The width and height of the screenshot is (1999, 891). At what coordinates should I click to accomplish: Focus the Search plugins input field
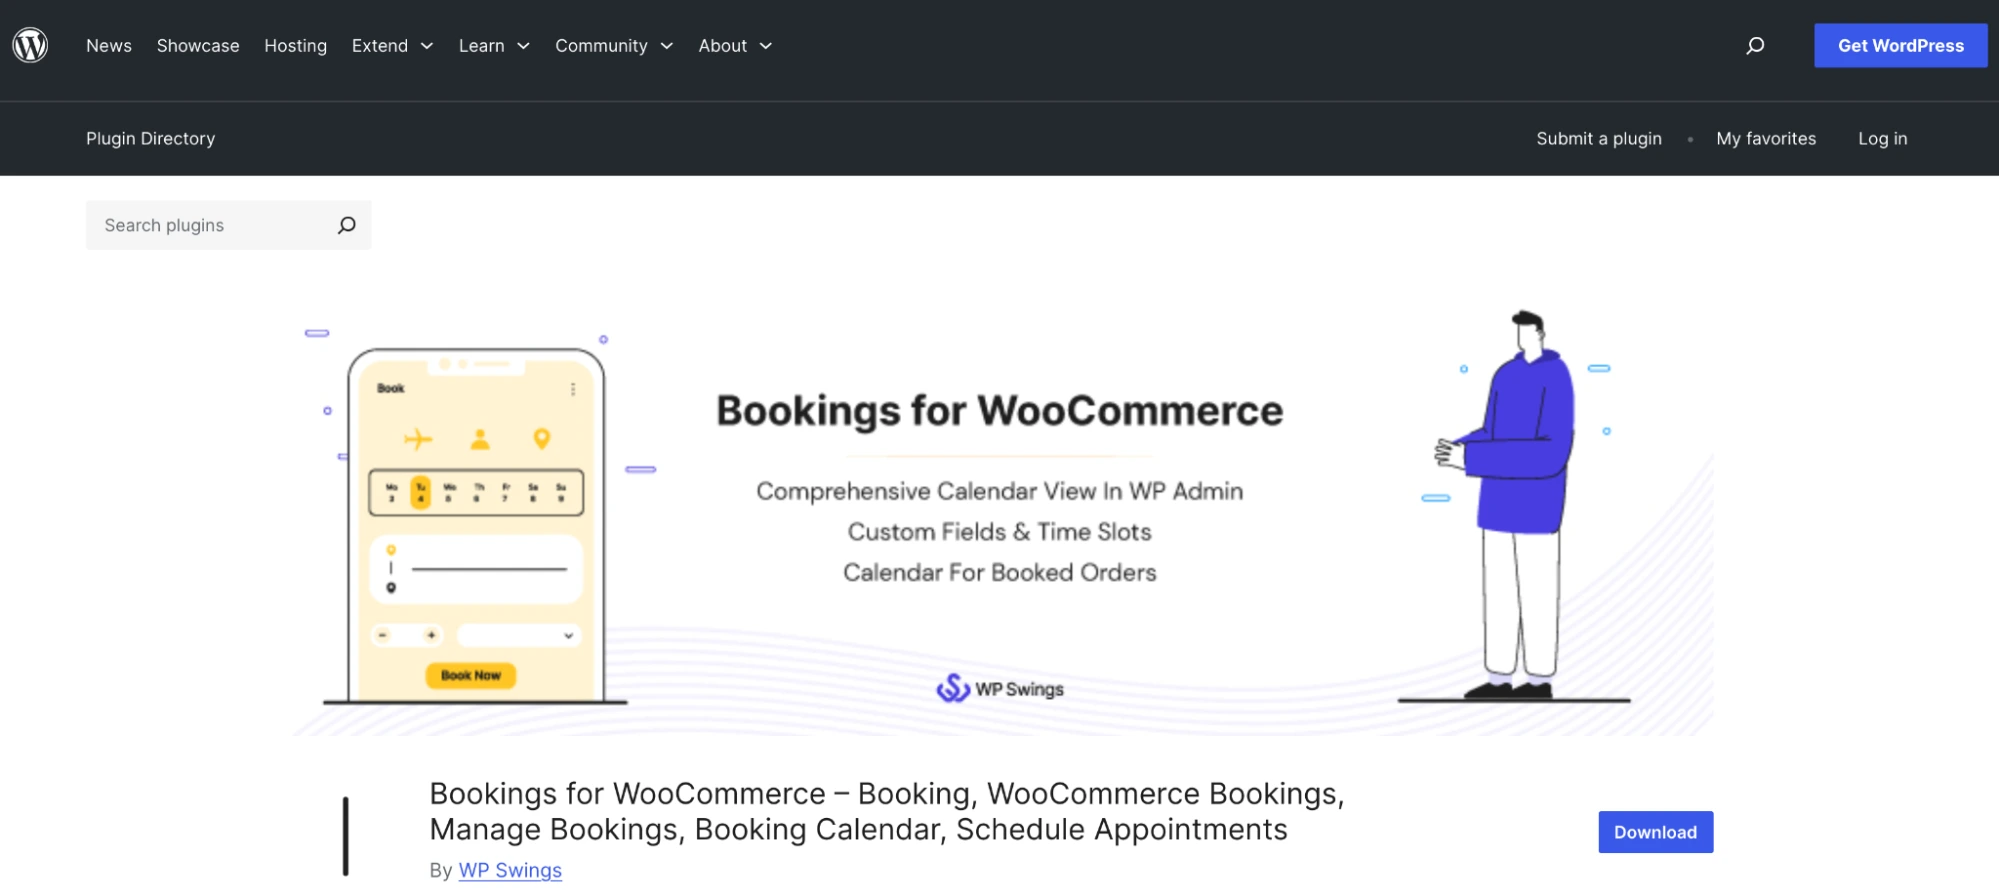pos(228,225)
